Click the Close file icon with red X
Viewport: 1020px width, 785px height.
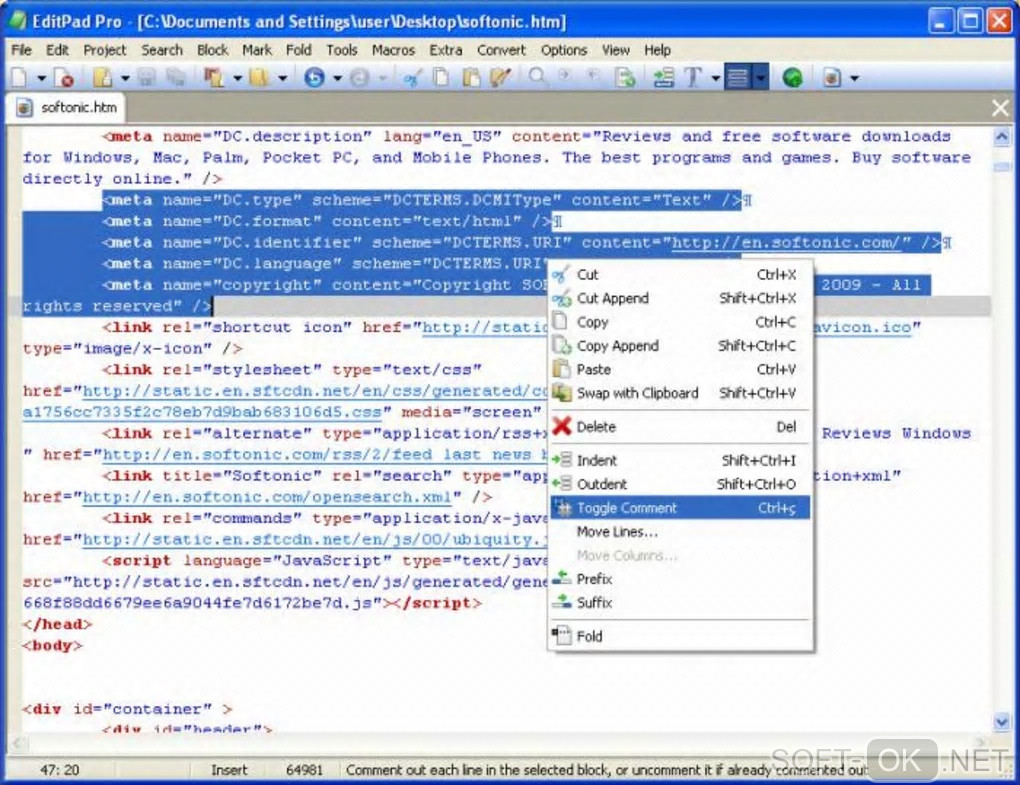pyautogui.click(x=64, y=78)
